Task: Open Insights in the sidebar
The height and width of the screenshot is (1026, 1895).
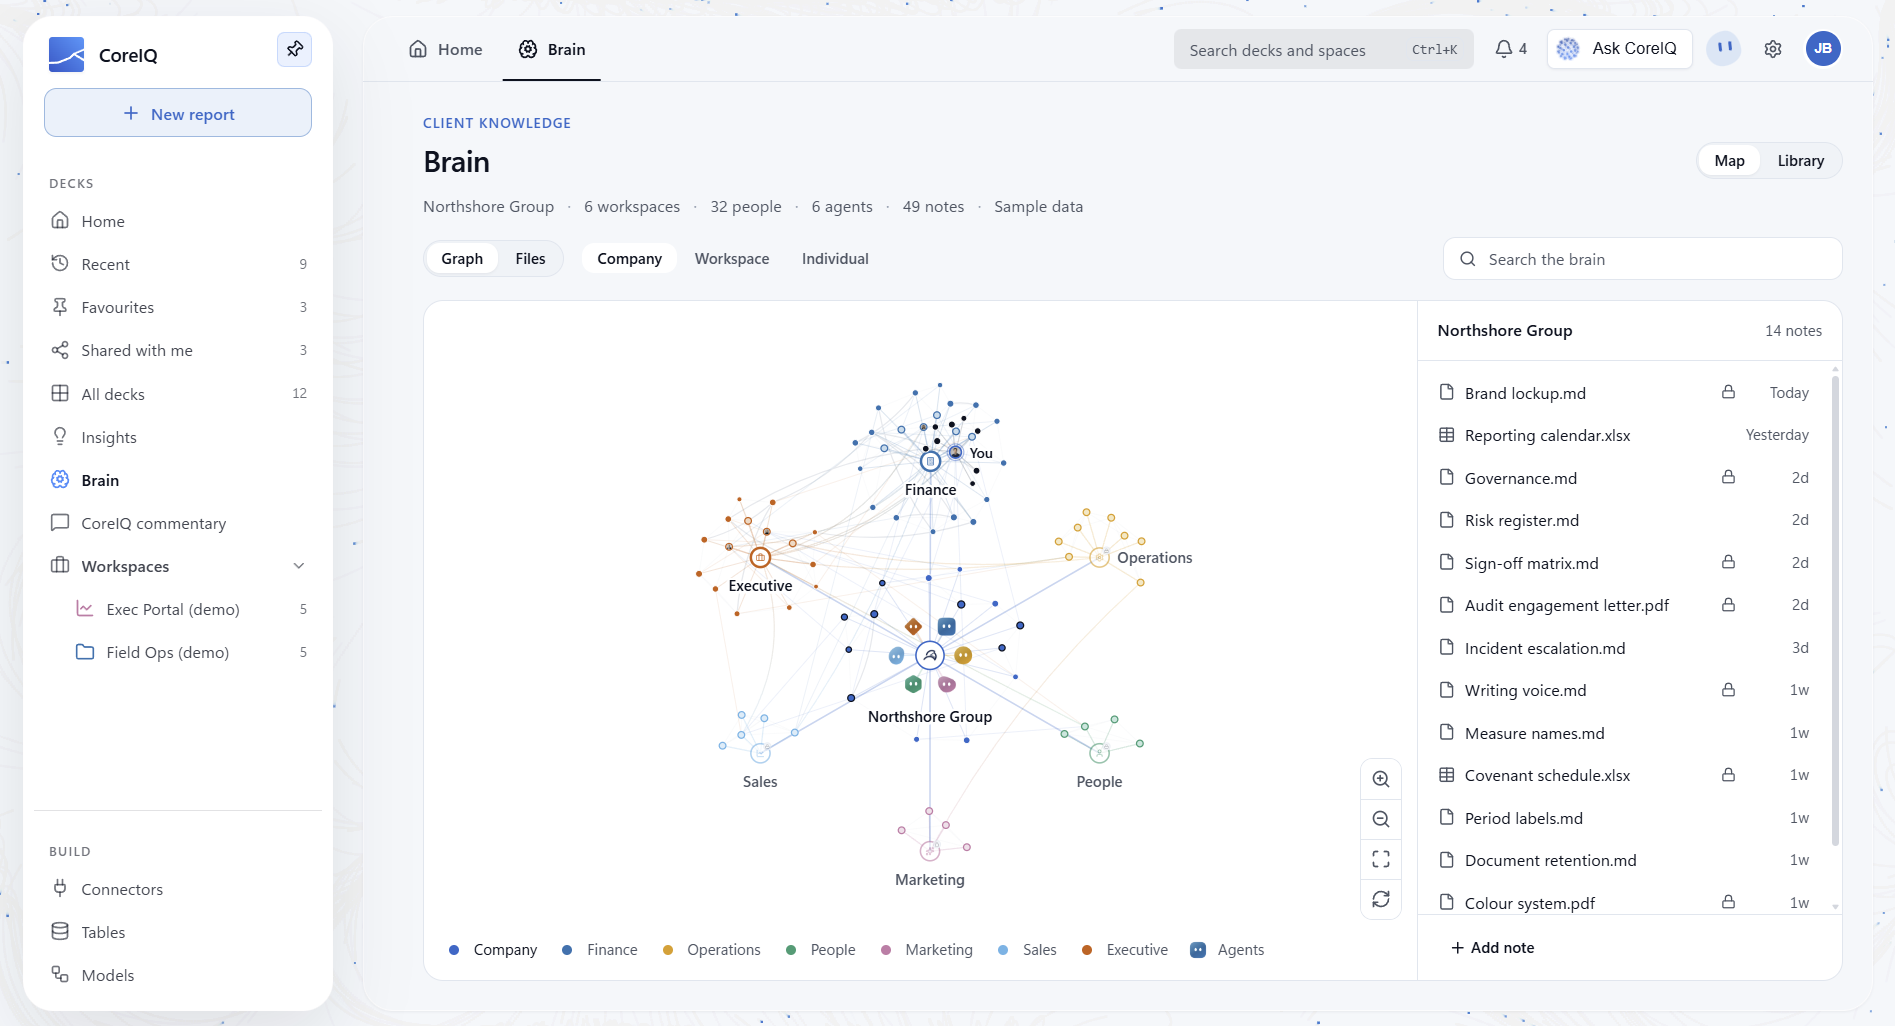Action: point(178,437)
